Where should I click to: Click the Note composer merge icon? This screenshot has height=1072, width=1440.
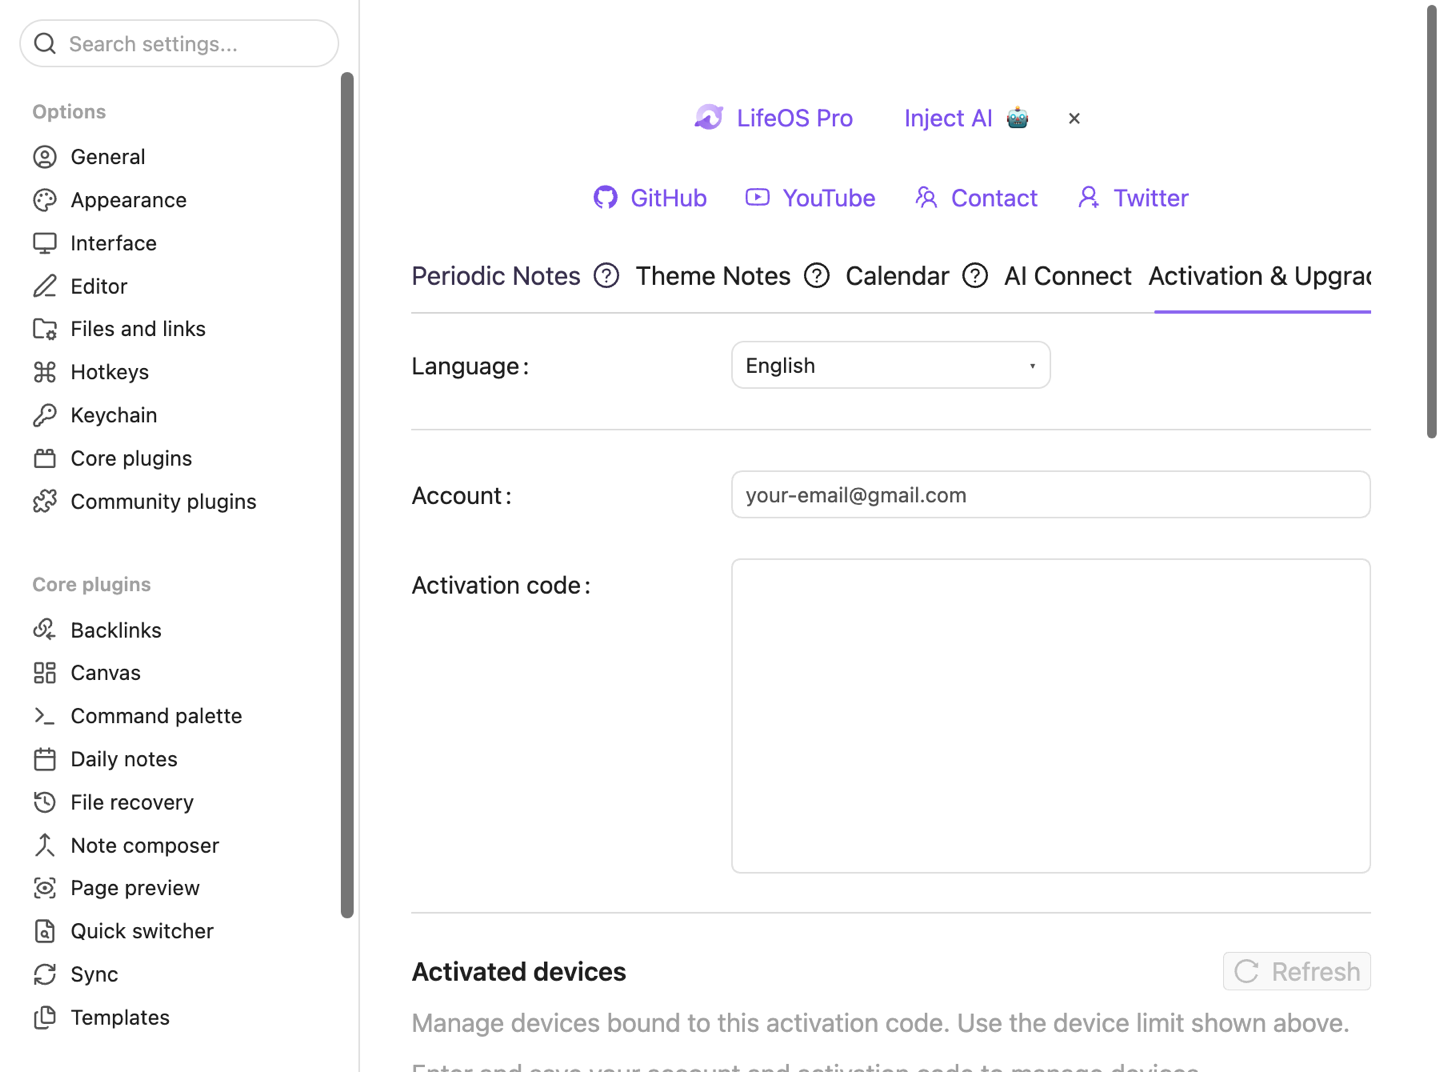[45, 845]
